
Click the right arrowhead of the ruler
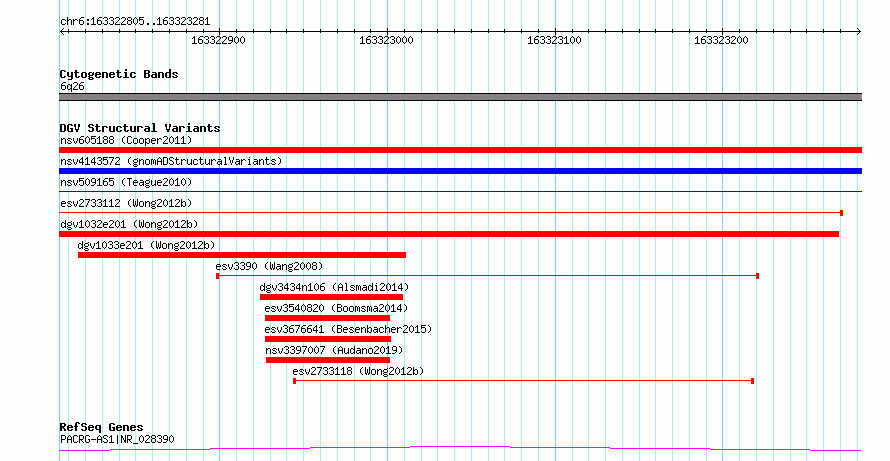(858, 31)
